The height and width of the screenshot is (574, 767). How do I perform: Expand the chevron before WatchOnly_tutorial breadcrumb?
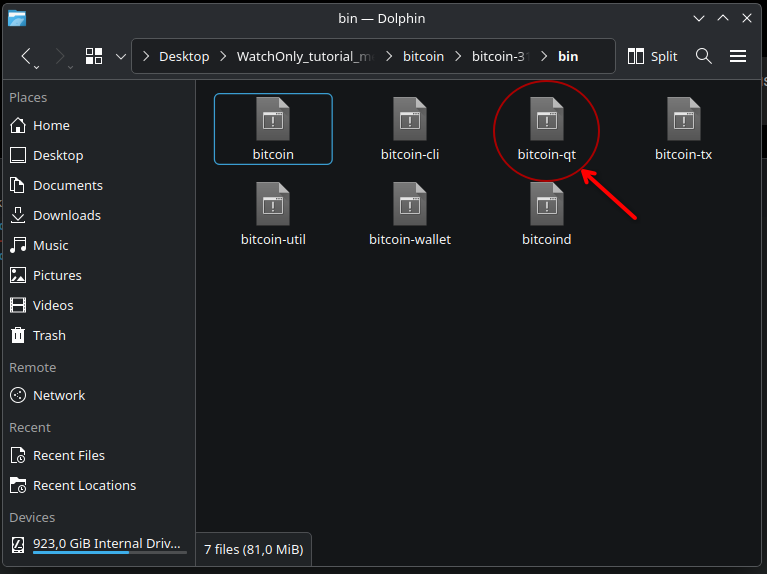click(223, 57)
